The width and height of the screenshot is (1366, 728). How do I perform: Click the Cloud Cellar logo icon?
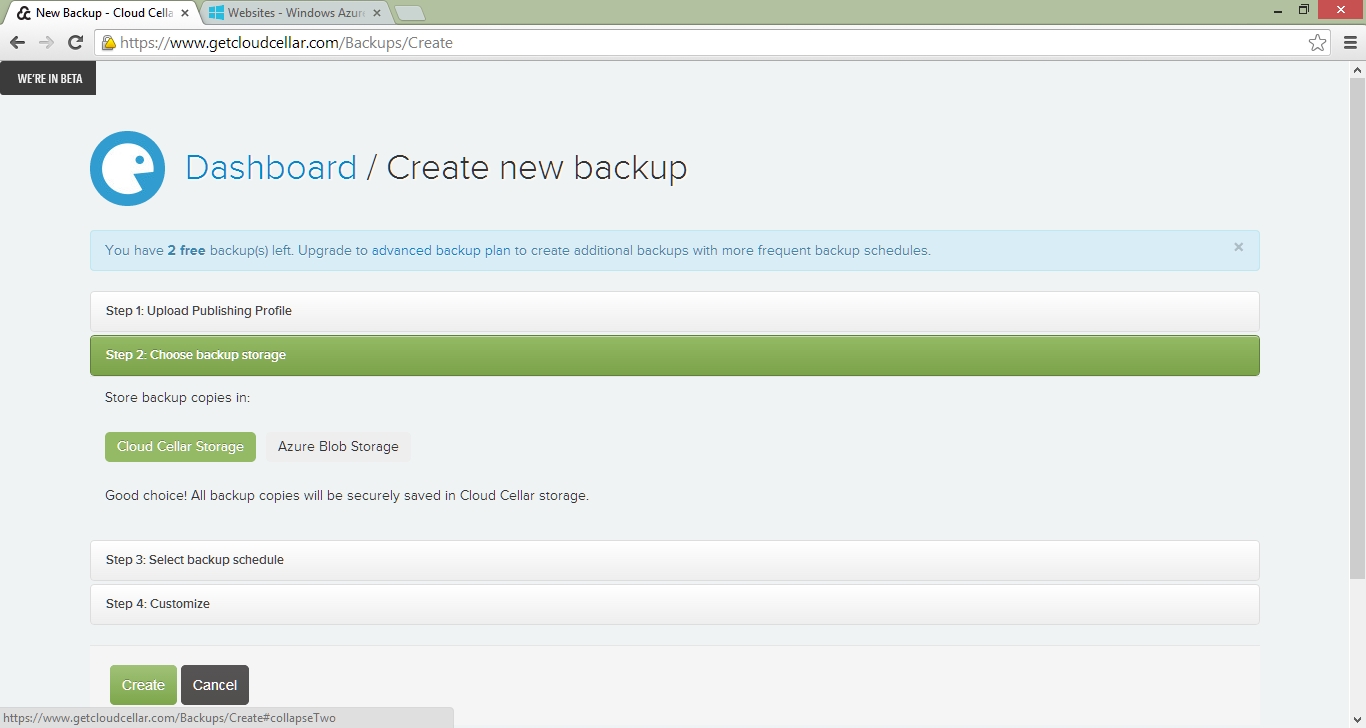[x=127, y=168]
